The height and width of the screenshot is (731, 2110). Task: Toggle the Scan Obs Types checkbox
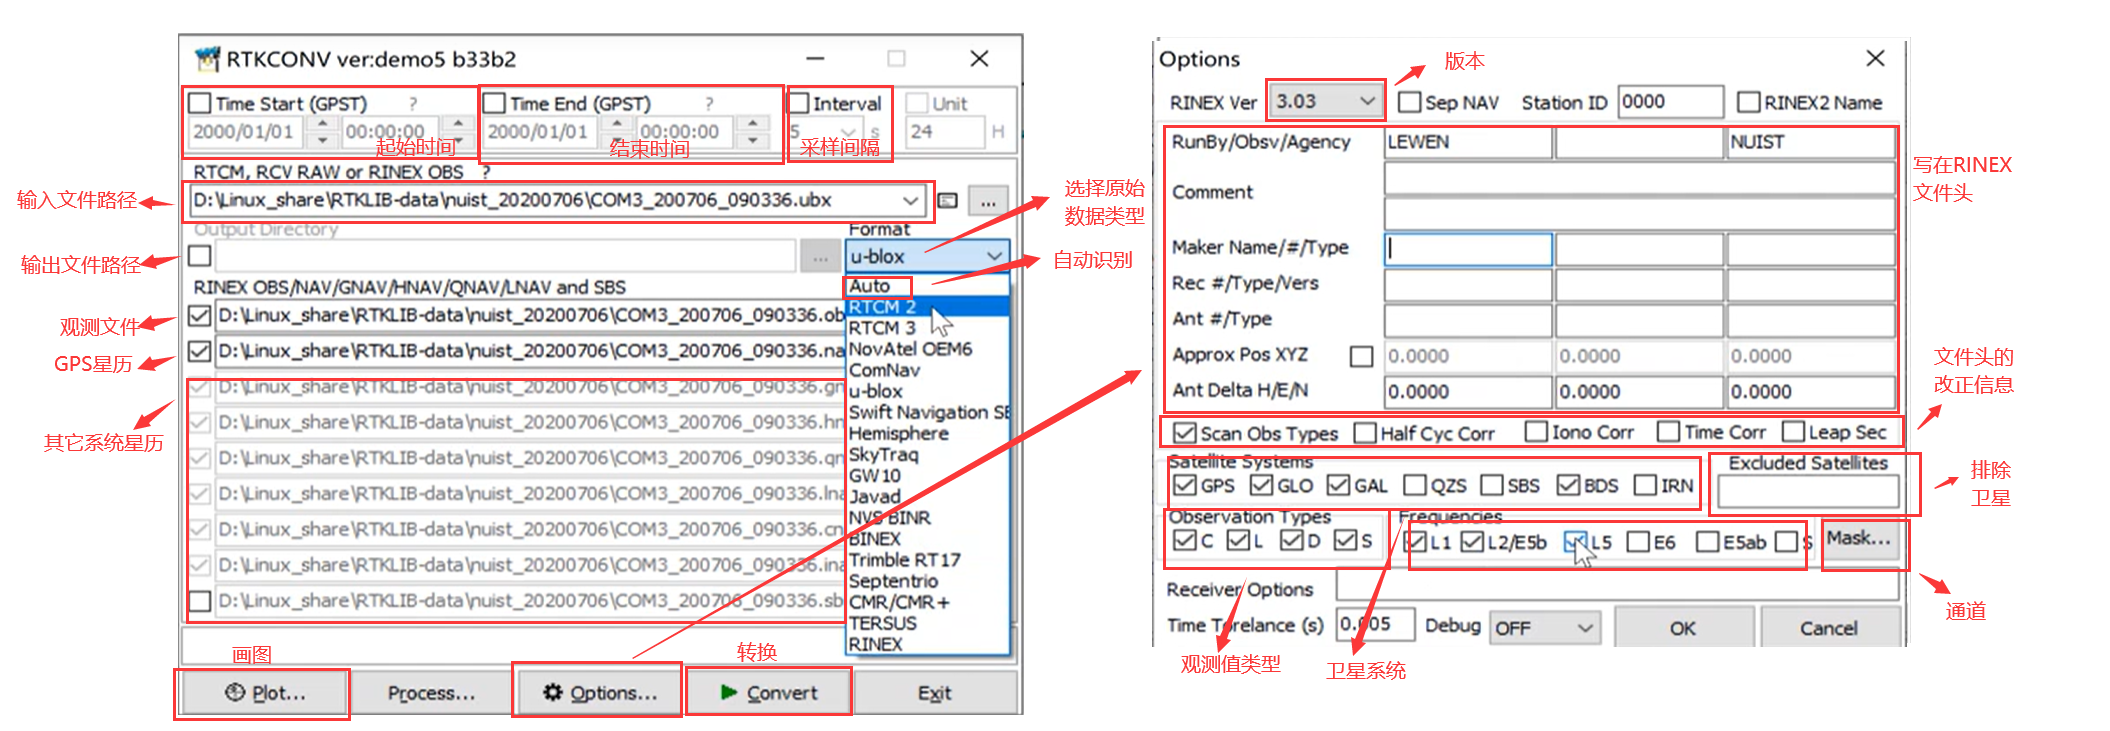[1185, 433]
